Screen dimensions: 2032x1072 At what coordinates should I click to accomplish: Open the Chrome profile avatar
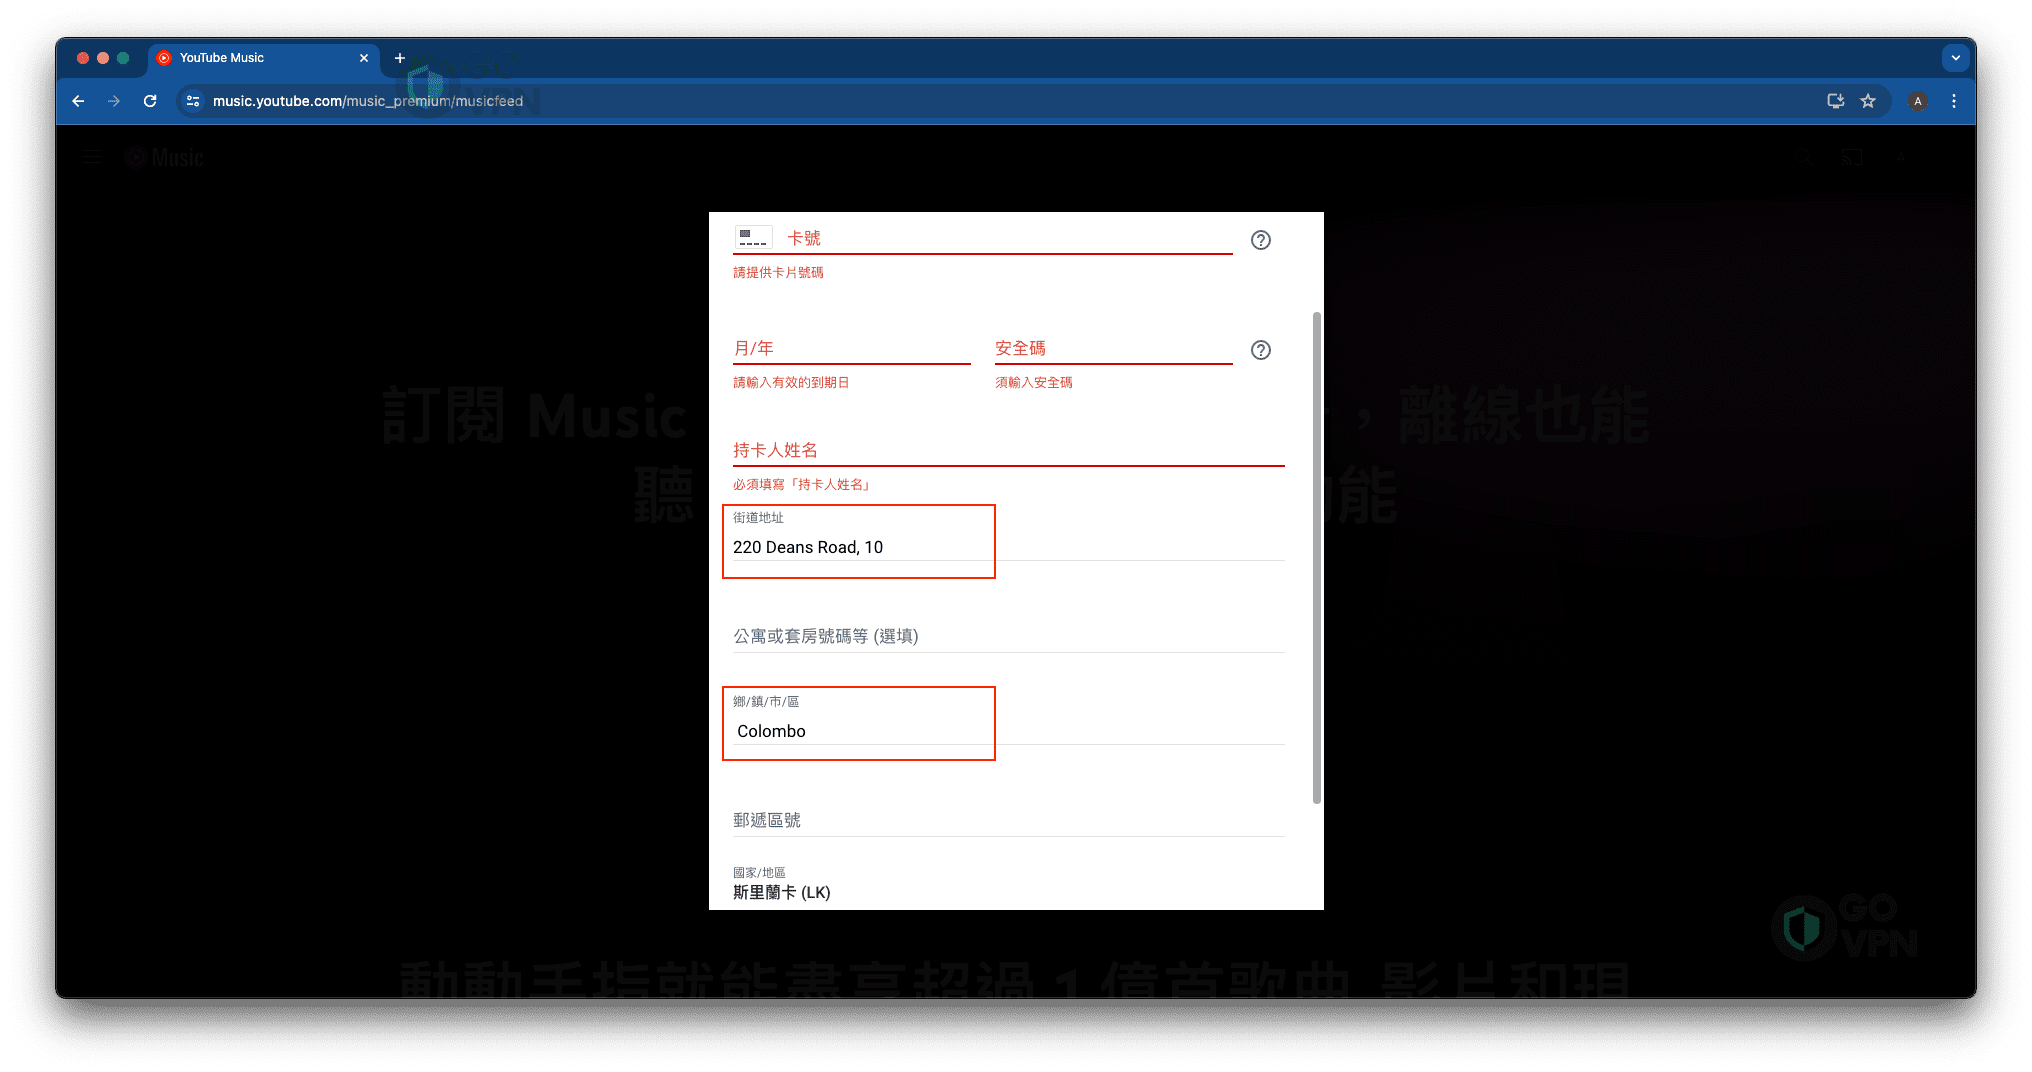(x=1918, y=101)
